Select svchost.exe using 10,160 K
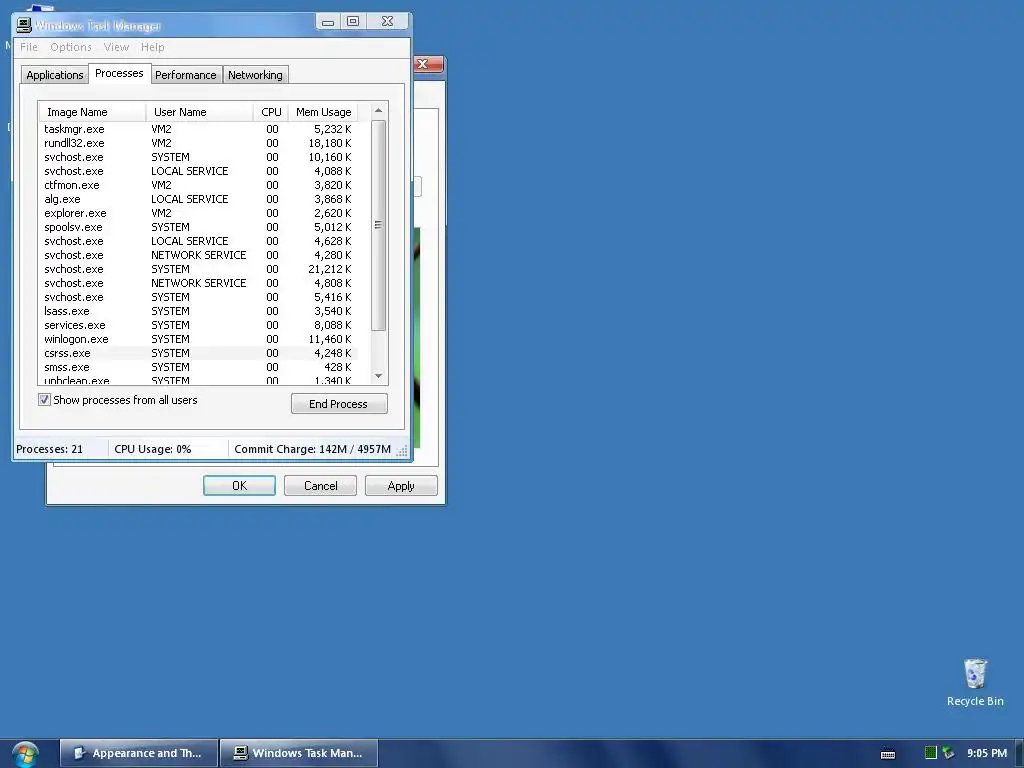This screenshot has width=1024, height=768. click(198, 157)
